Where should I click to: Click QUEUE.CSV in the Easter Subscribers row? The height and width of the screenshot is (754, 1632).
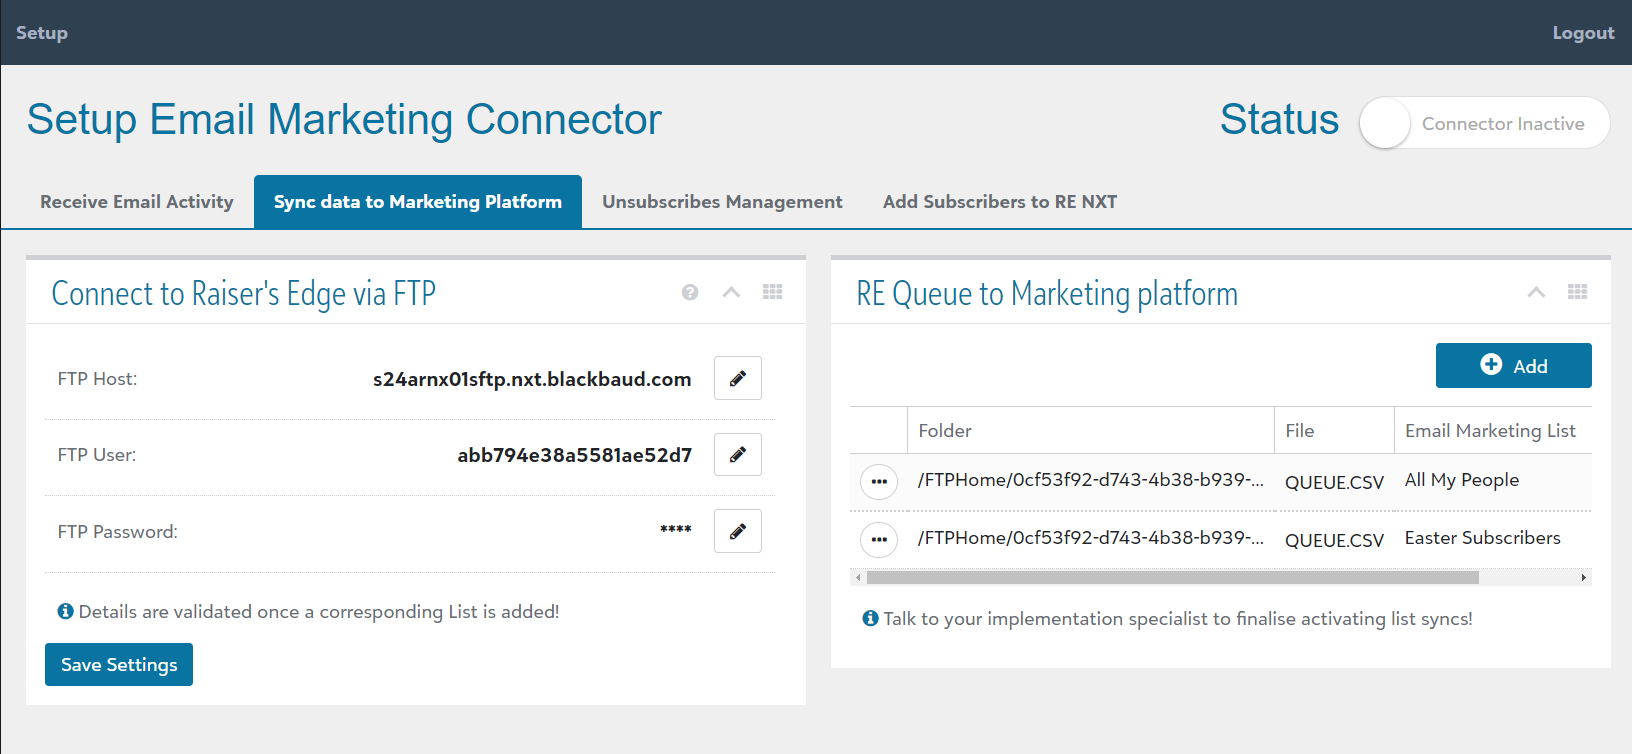[1334, 540]
